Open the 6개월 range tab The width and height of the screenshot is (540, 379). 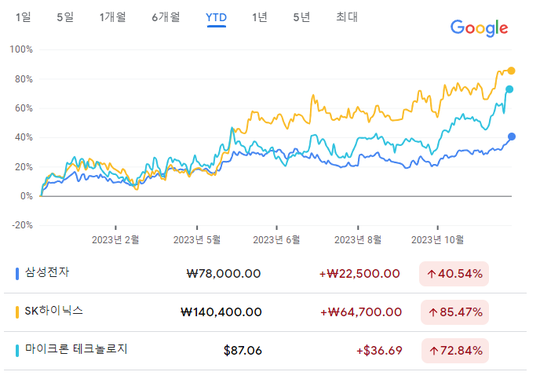[x=166, y=17]
